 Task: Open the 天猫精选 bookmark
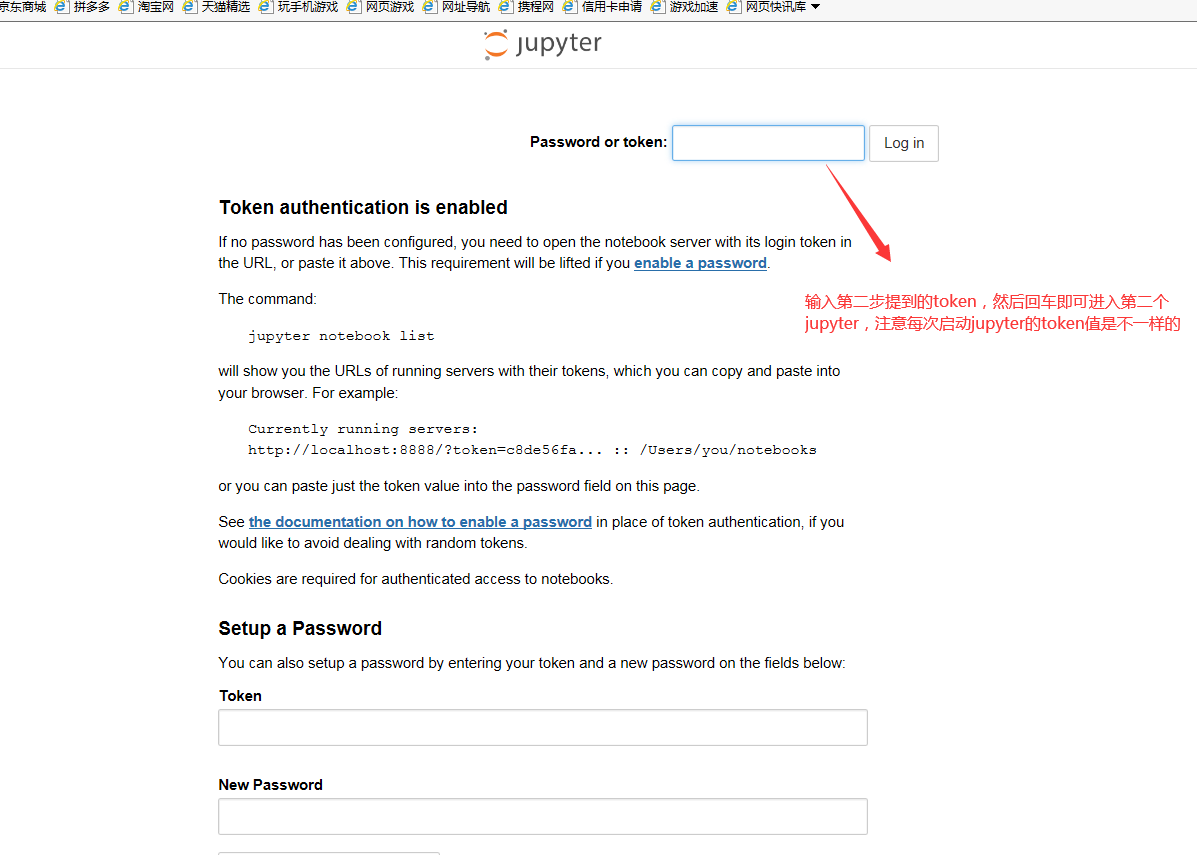tap(217, 7)
